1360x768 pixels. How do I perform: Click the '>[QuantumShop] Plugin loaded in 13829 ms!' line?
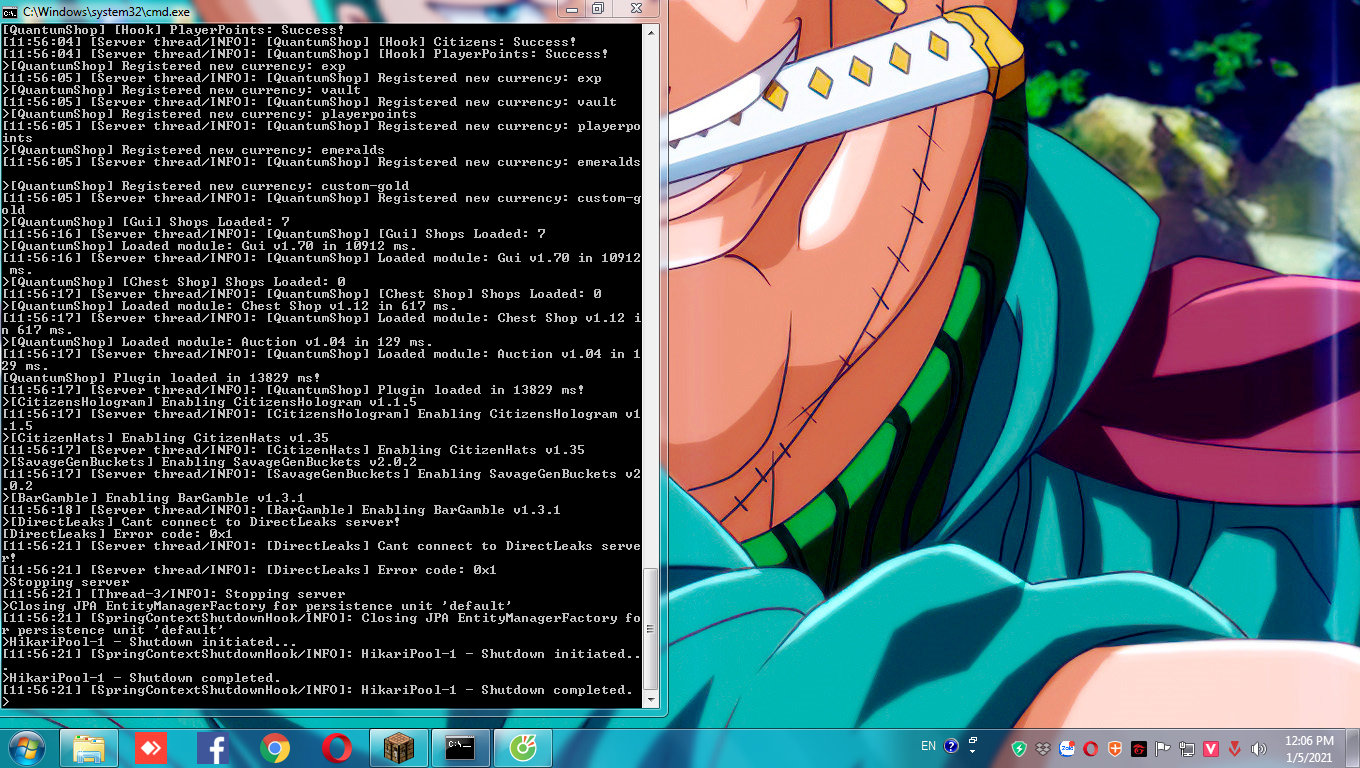tap(162, 378)
